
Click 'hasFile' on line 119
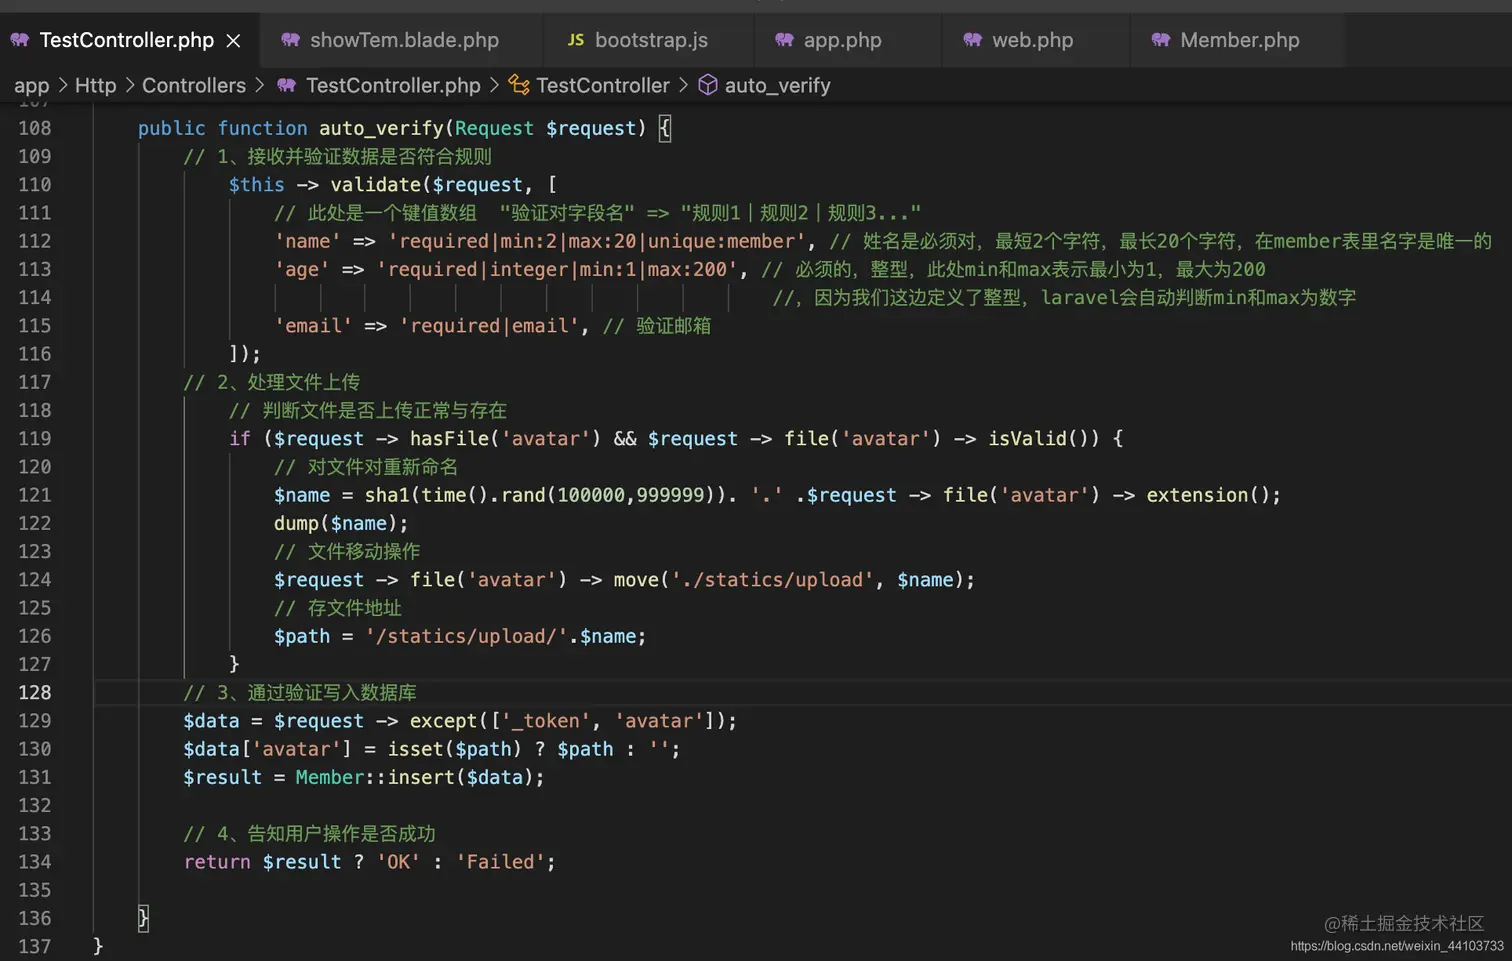click(x=449, y=439)
